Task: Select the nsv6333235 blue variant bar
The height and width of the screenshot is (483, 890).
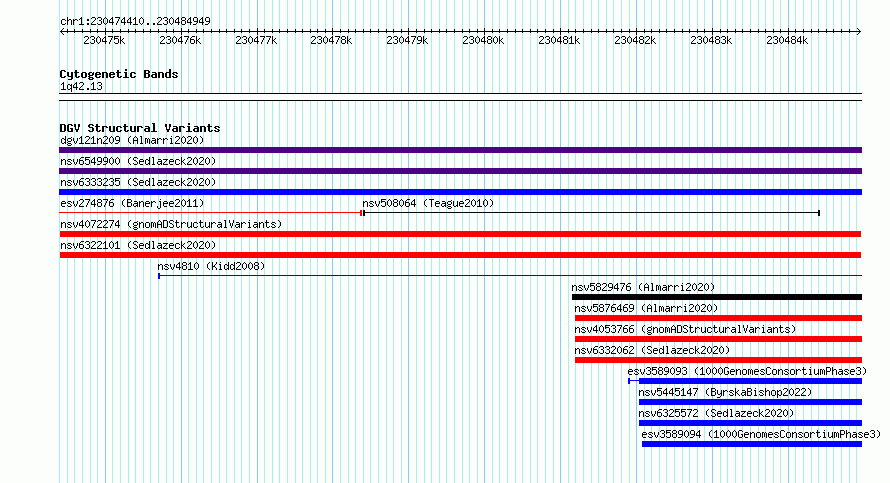Action: [460, 192]
